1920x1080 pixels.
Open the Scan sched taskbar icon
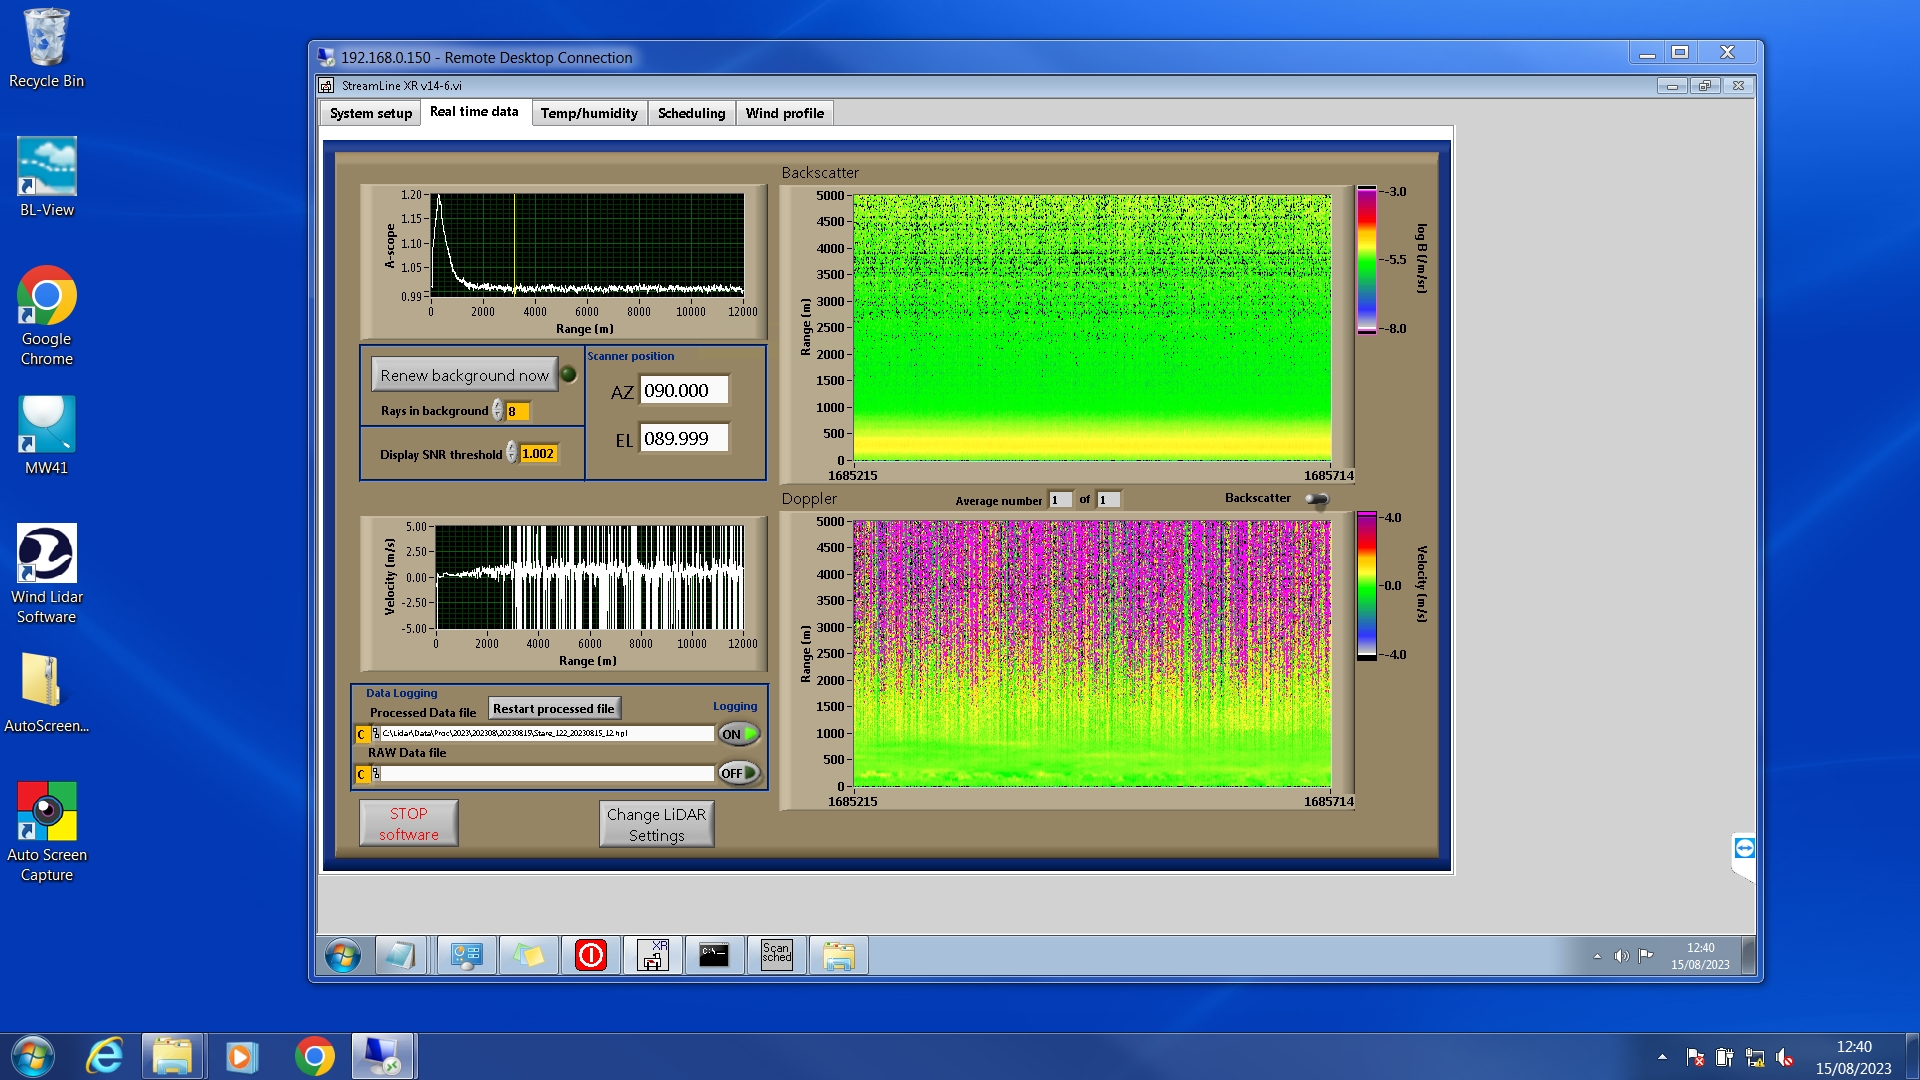tap(776, 955)
